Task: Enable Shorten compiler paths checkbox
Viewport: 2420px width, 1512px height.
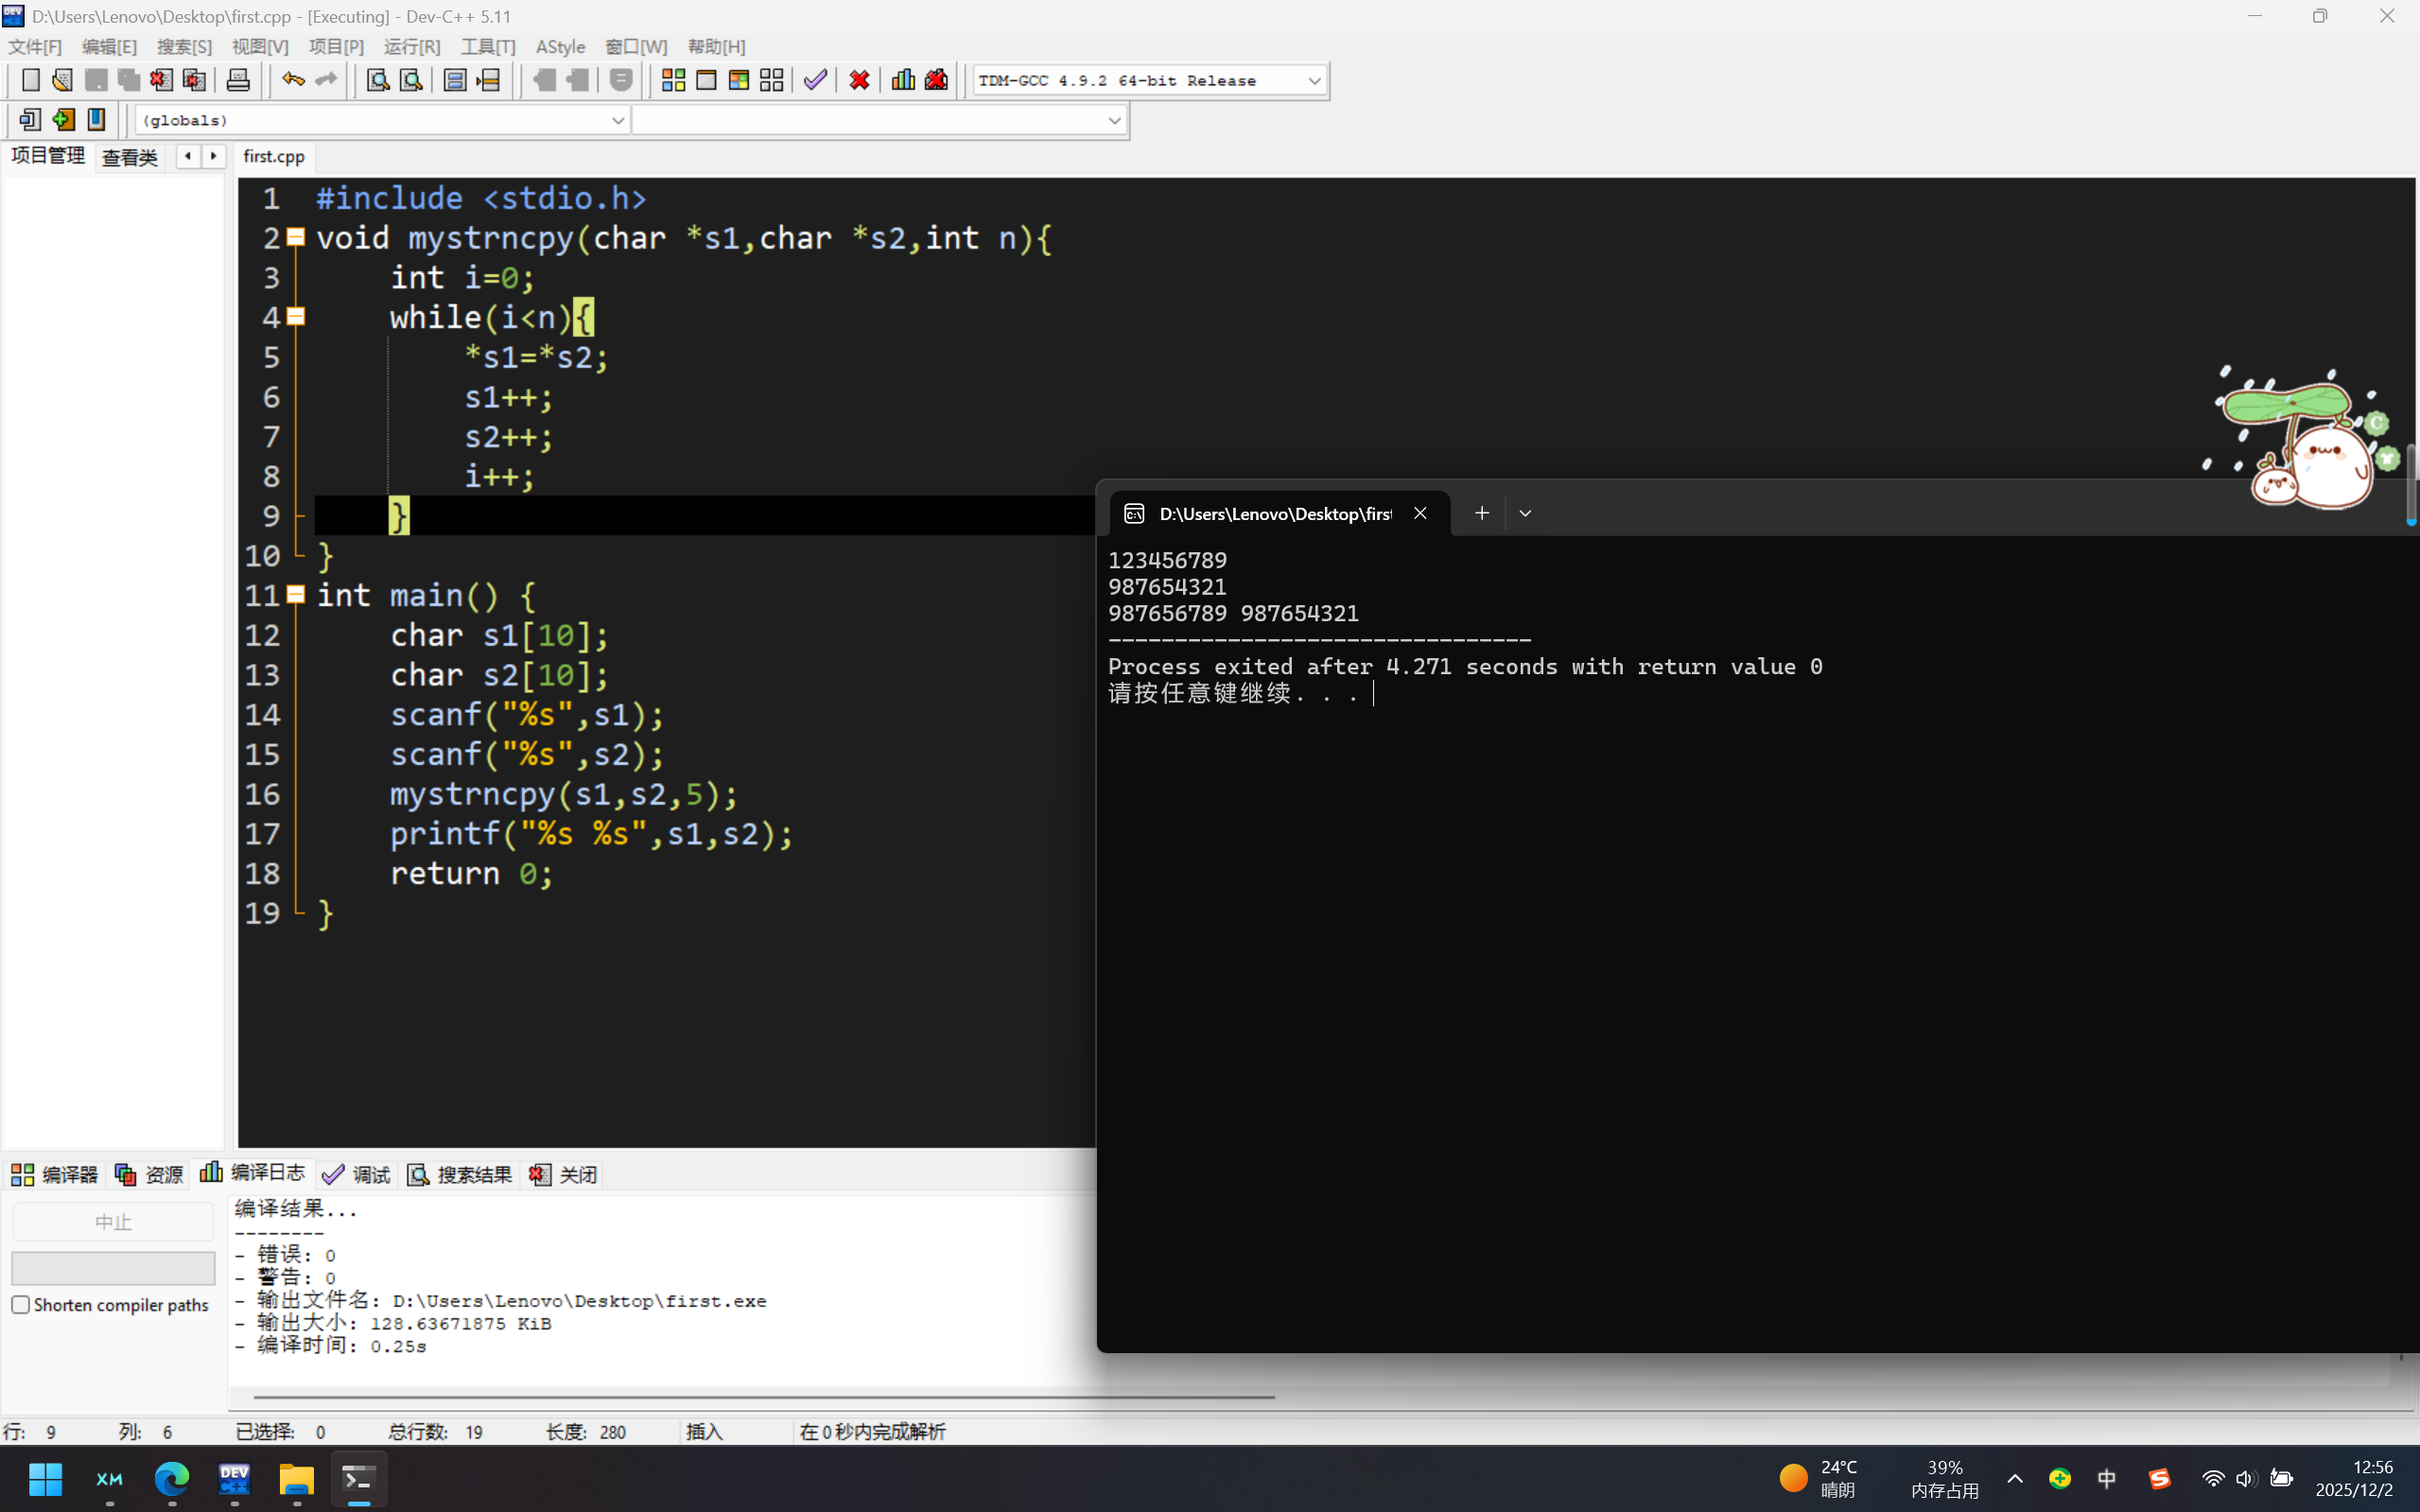Action: click(x=21, y=1304)
